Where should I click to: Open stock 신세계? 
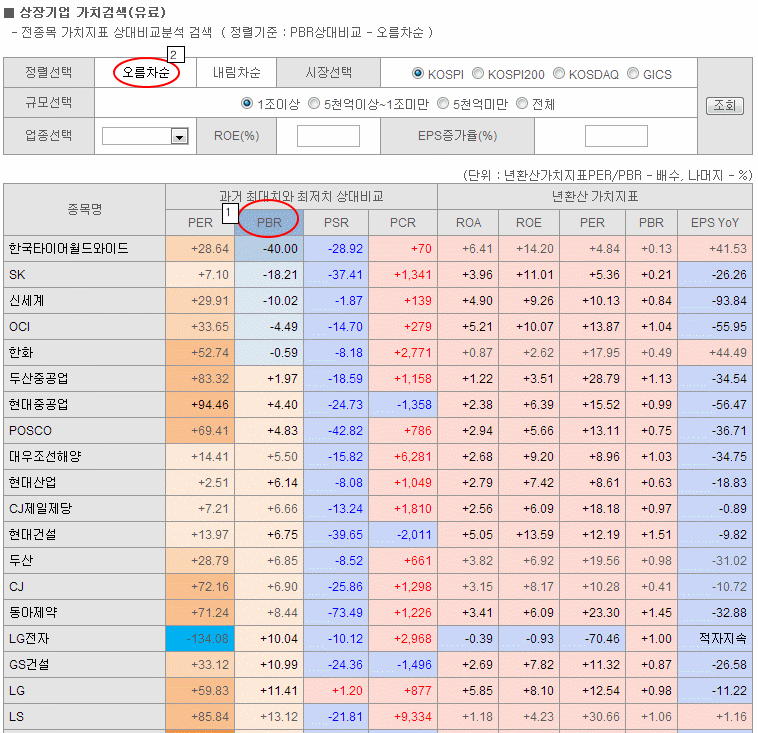point(26,301)
